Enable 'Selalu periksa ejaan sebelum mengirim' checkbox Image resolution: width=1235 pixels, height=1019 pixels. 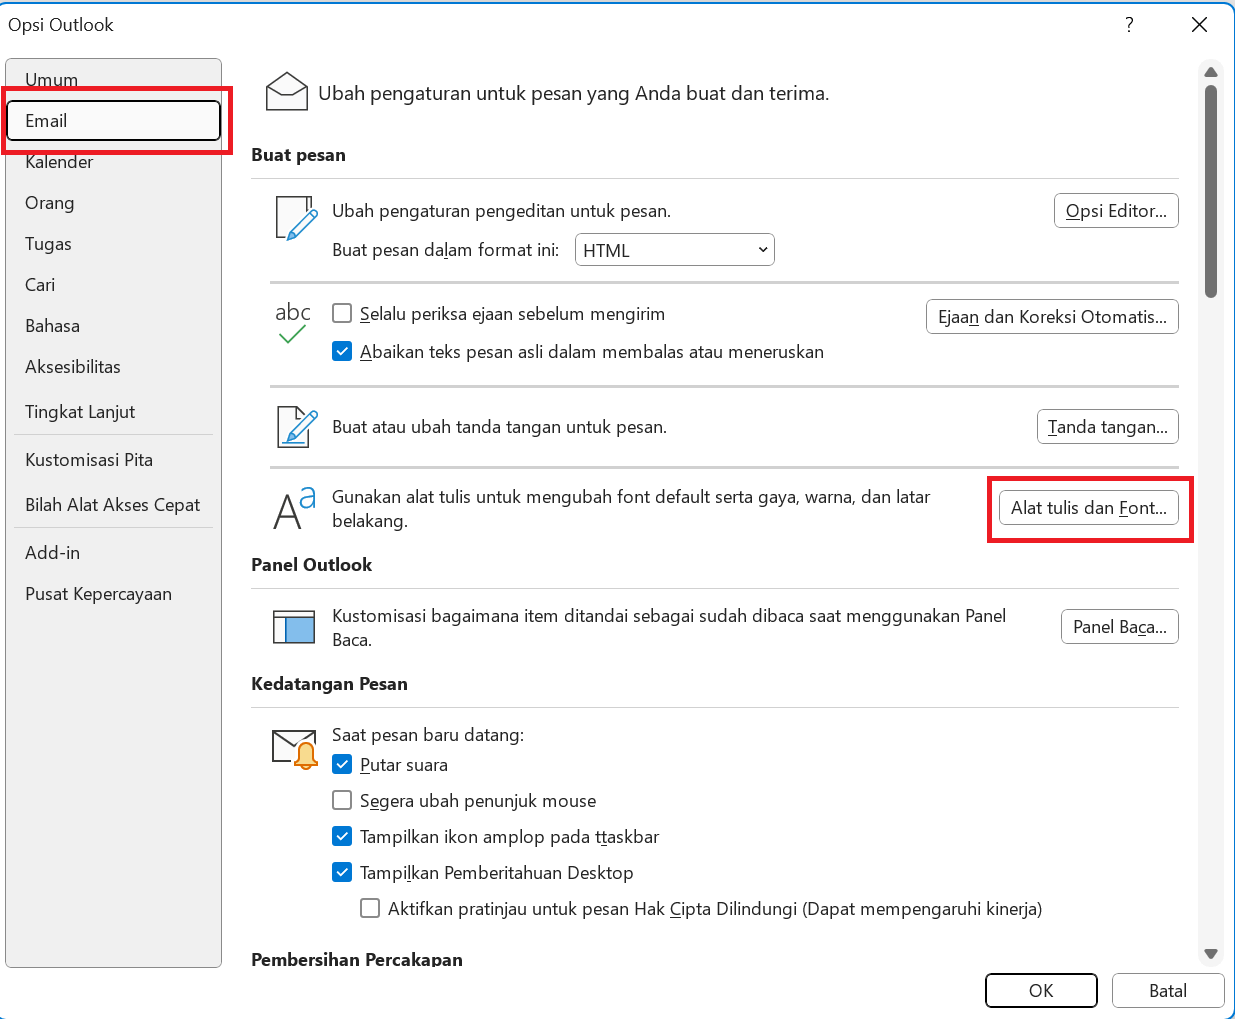coord(342,314)
